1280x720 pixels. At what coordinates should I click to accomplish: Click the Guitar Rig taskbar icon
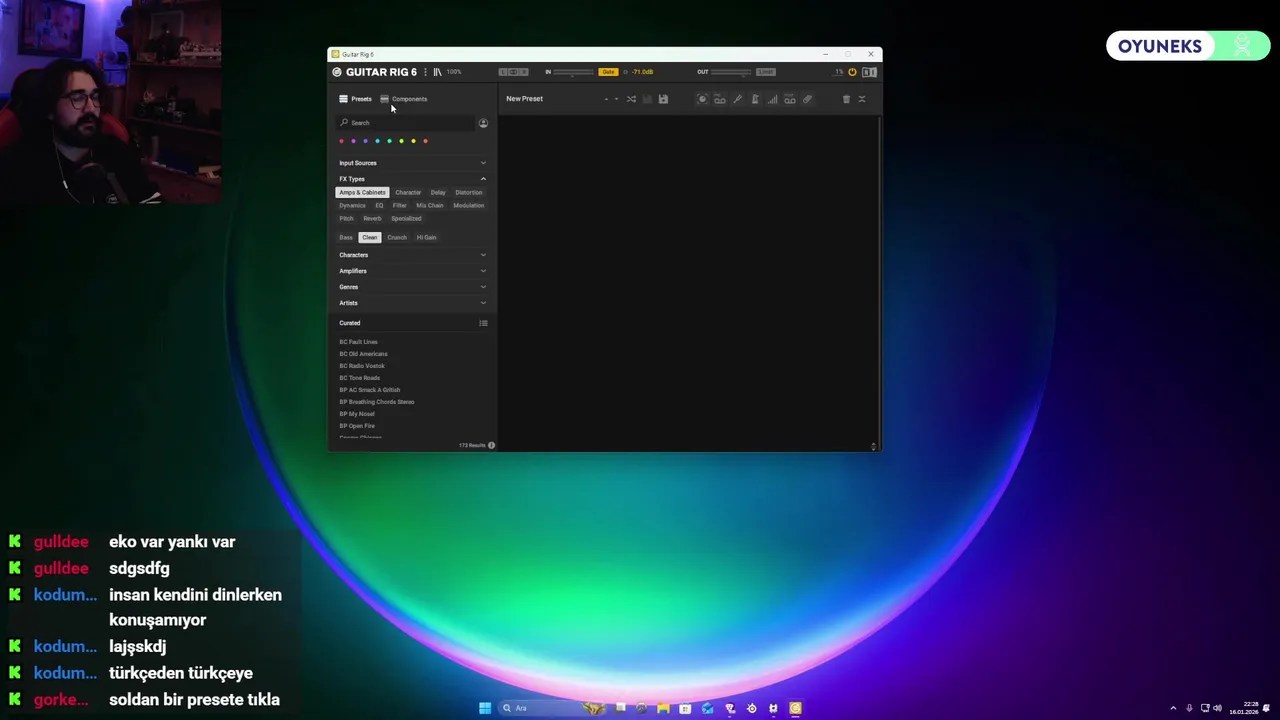point(795,708)
